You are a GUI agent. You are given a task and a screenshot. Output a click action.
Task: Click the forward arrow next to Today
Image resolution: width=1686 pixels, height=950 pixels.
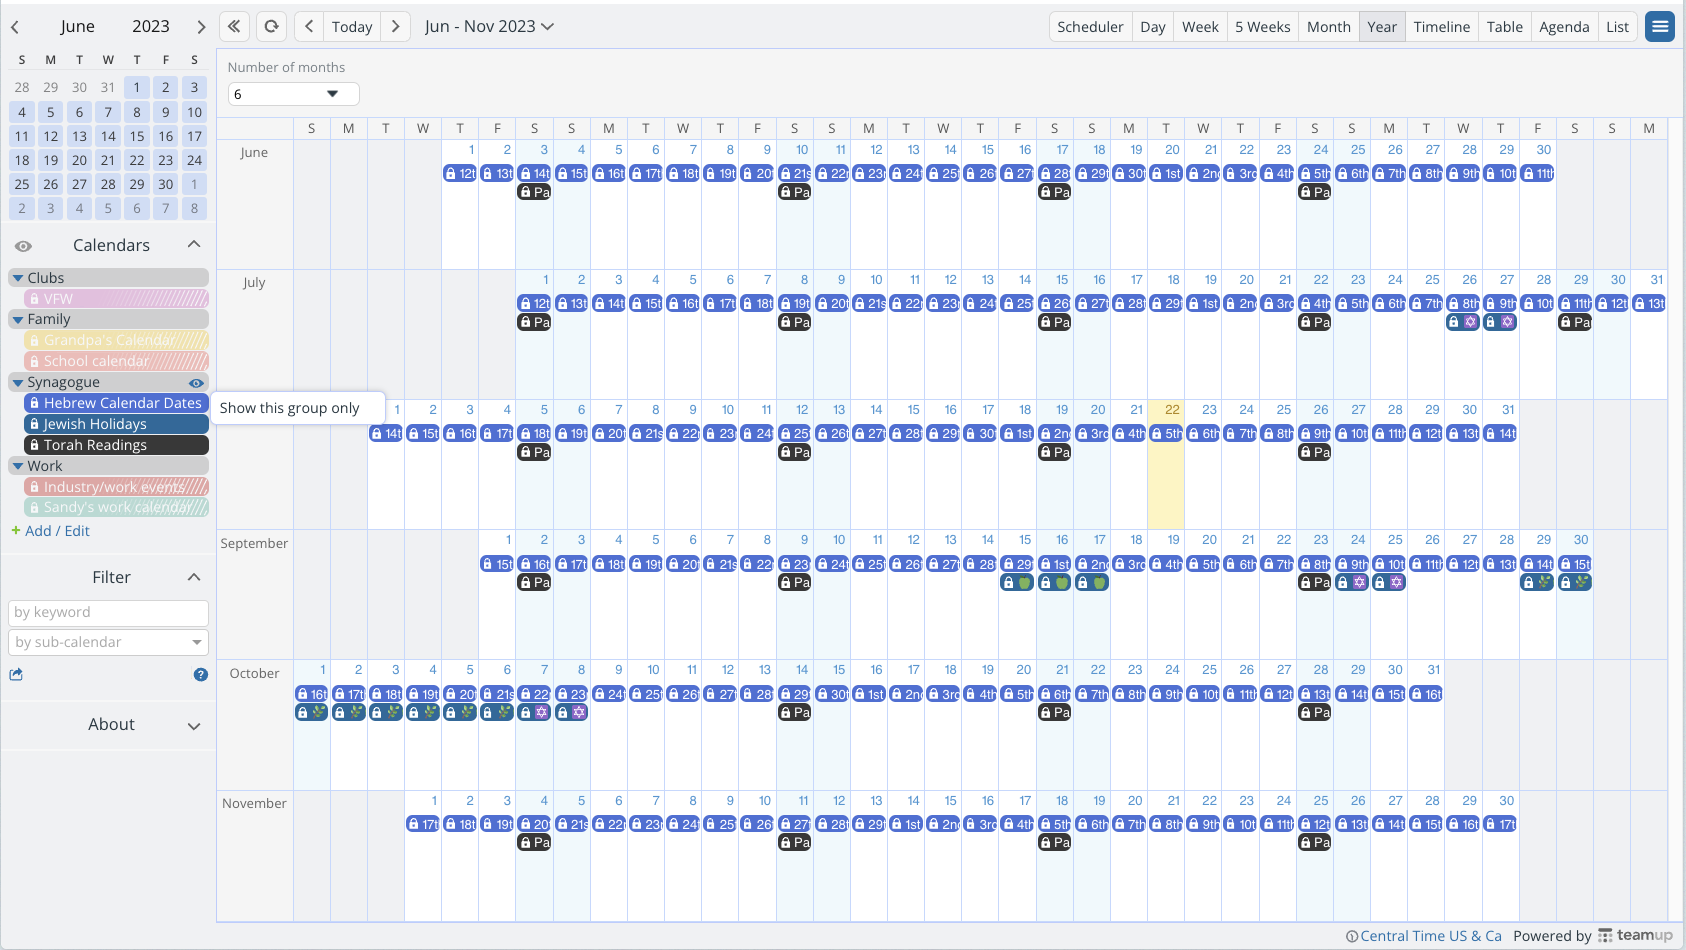coord(395,26)
